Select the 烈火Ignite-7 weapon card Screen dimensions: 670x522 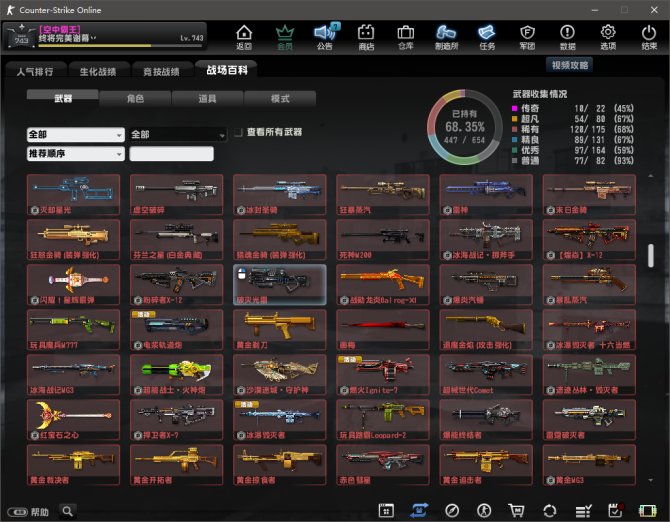tap(382, 375)
